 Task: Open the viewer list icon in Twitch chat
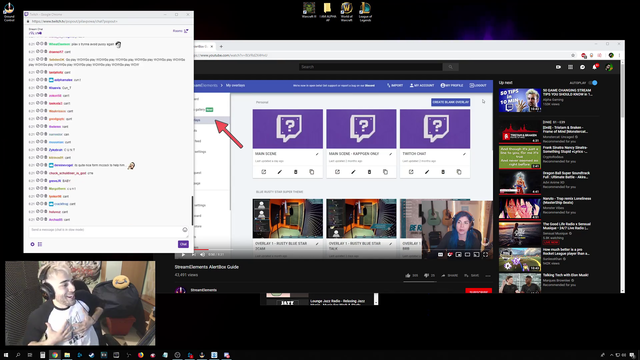coord(40,244)
